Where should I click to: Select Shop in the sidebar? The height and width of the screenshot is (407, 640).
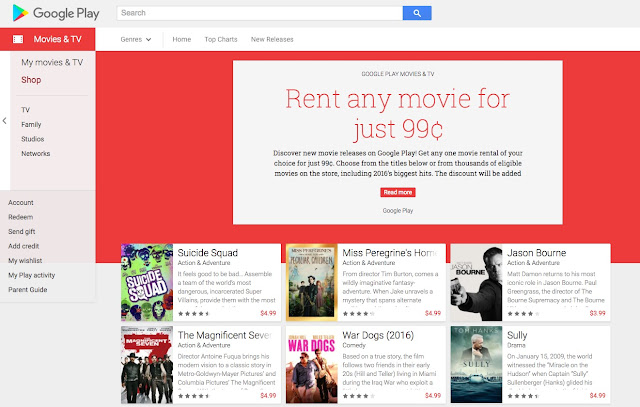(x=31, y=80)
